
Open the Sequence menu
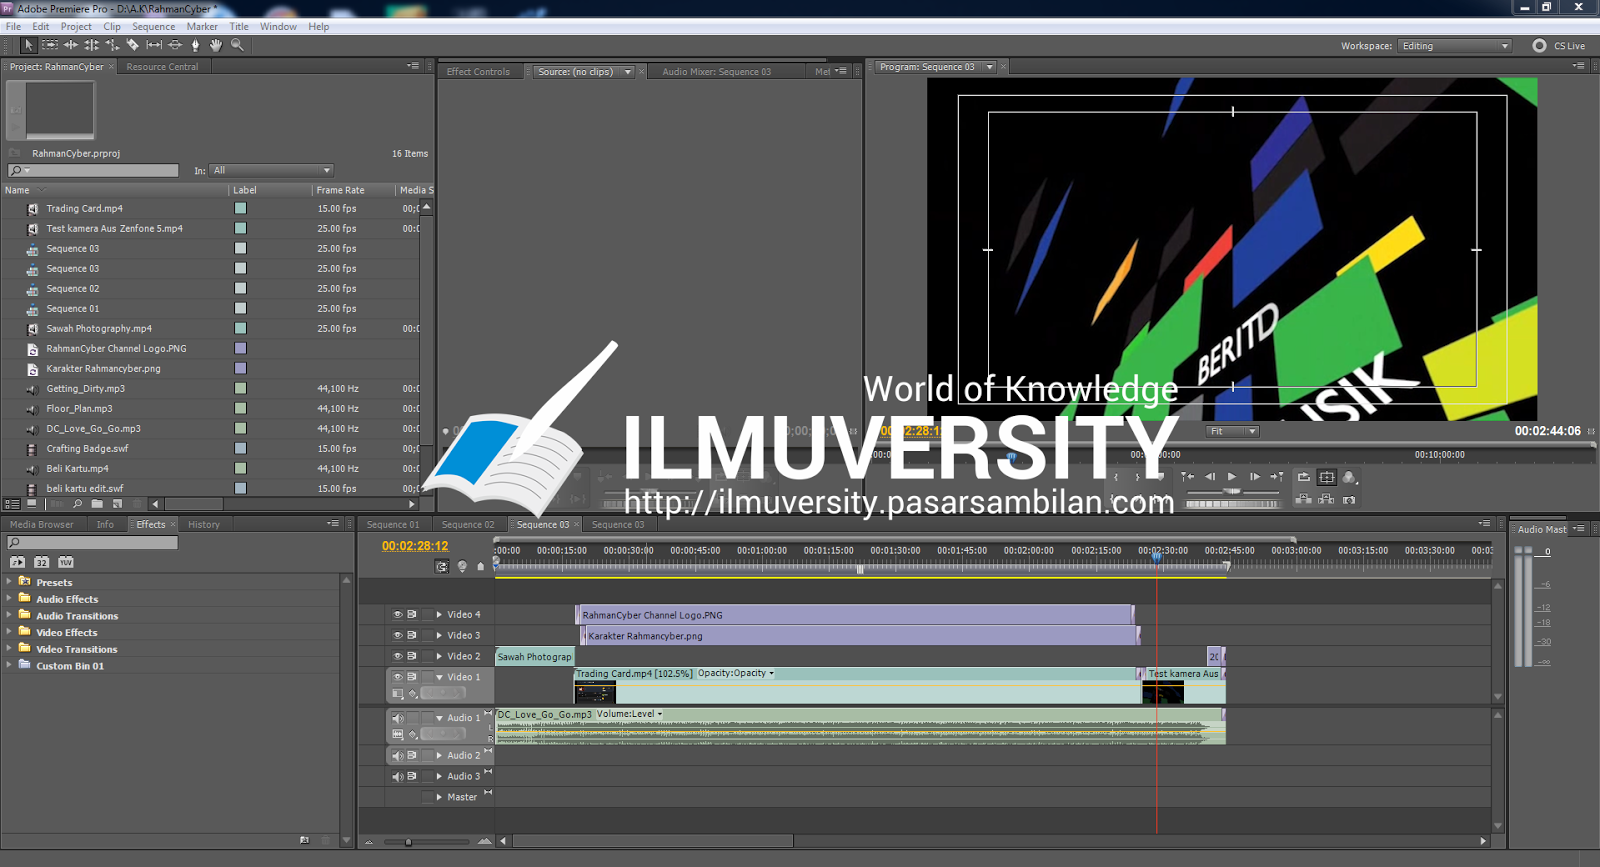[x=153, y=27]
